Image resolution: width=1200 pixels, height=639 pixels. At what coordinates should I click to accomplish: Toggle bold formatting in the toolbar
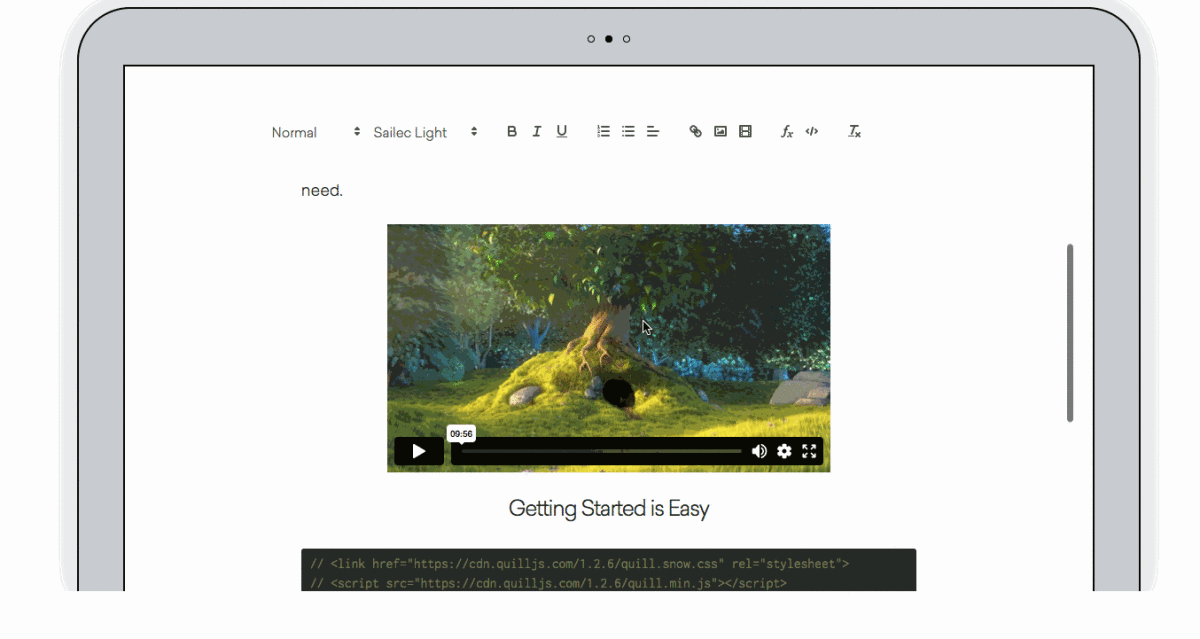[512, 132]
